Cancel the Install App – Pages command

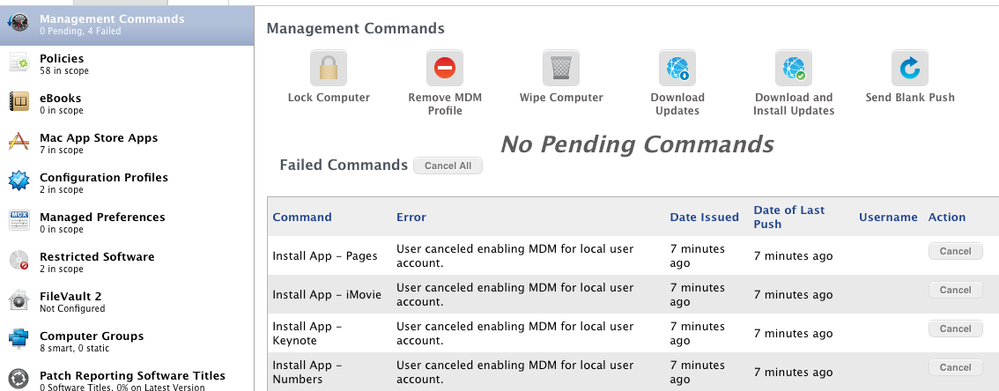point(955,251)
